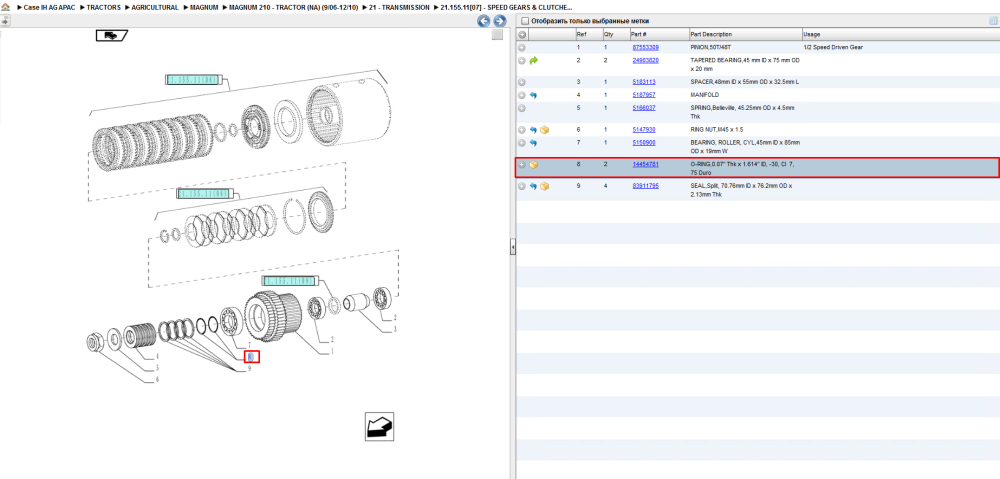Expand the SPACER row plus button

pos(522,82)
